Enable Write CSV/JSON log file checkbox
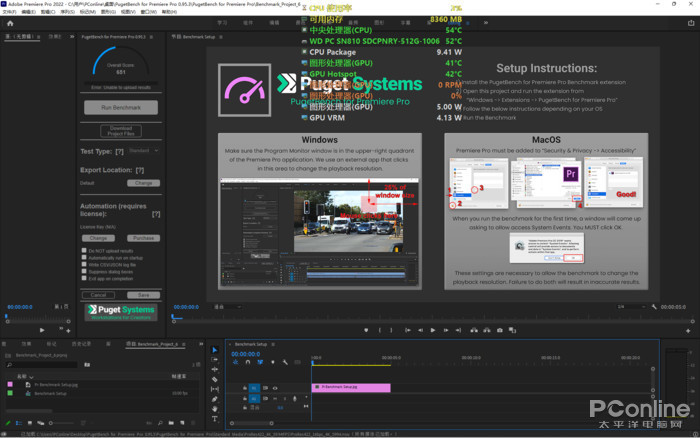The image size is (700, 438). (x=84, y=264)
